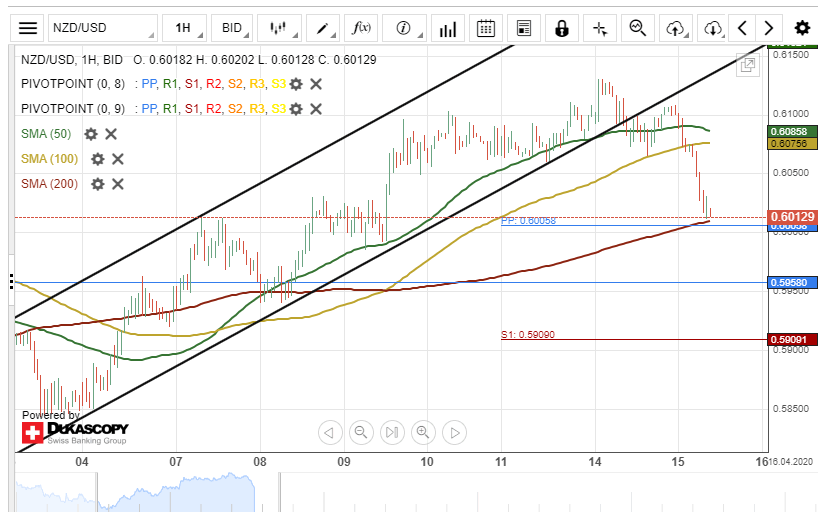Viewport: 819px width, 521px height.
Task: Open the f(x) indicators menu
Action: pyautogui.click(x=362, y=28)
